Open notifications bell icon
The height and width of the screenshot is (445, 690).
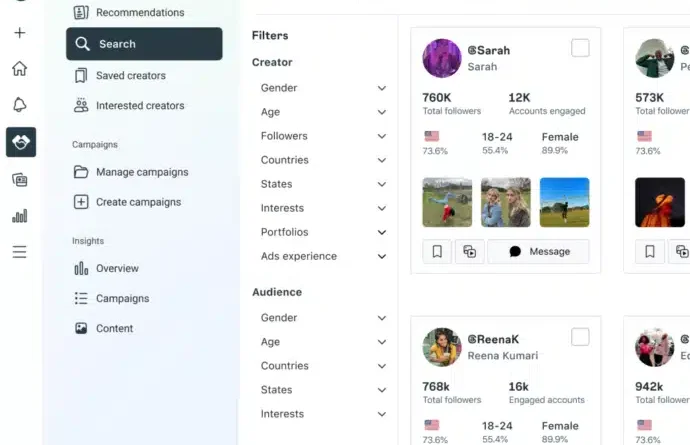pos(19,105)
